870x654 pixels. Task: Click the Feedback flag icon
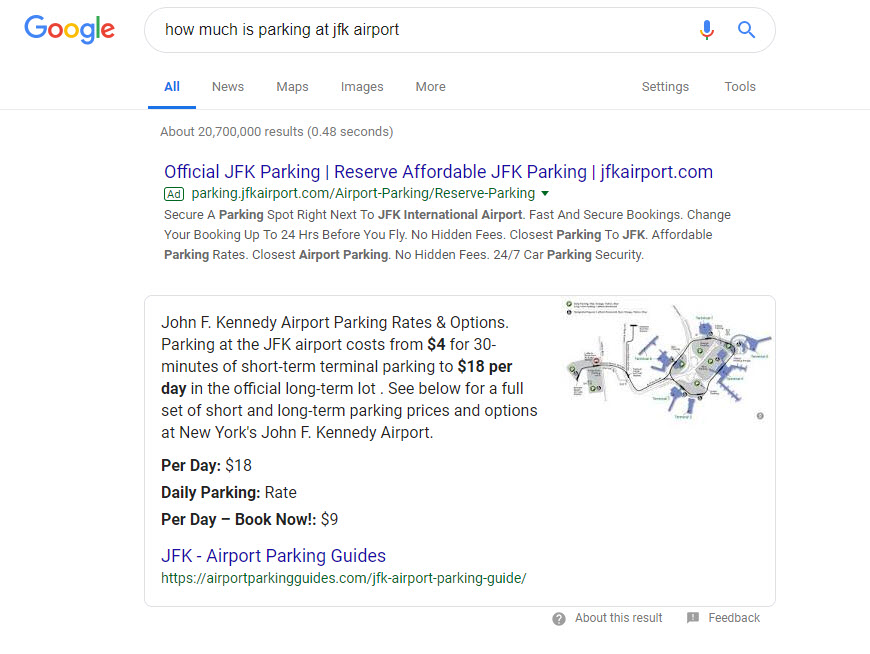tap(693, 619)
